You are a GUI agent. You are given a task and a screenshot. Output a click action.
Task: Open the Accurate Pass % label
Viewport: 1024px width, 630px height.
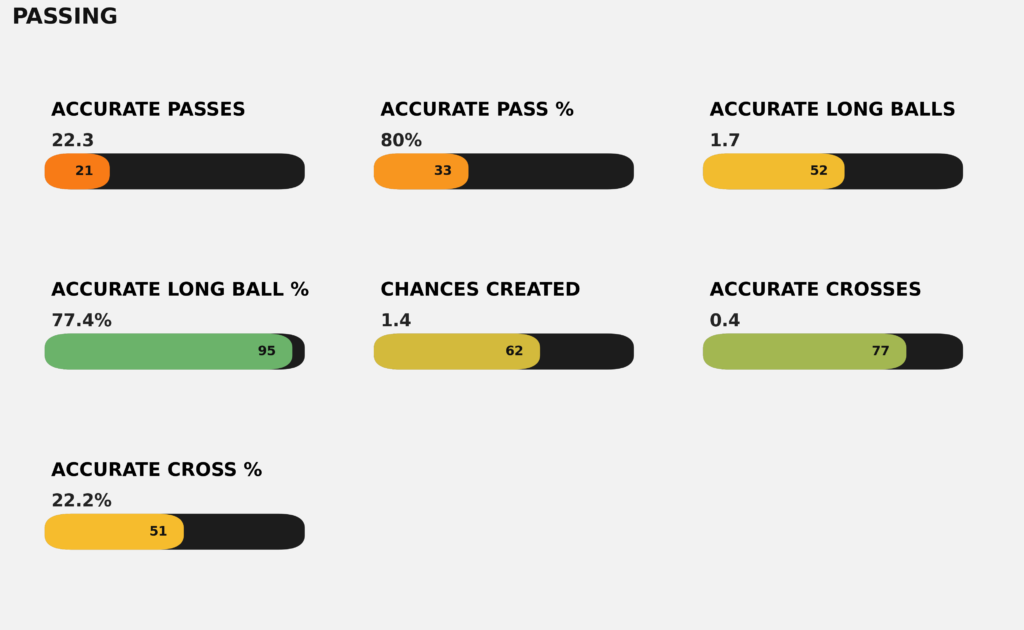(477, 110)
